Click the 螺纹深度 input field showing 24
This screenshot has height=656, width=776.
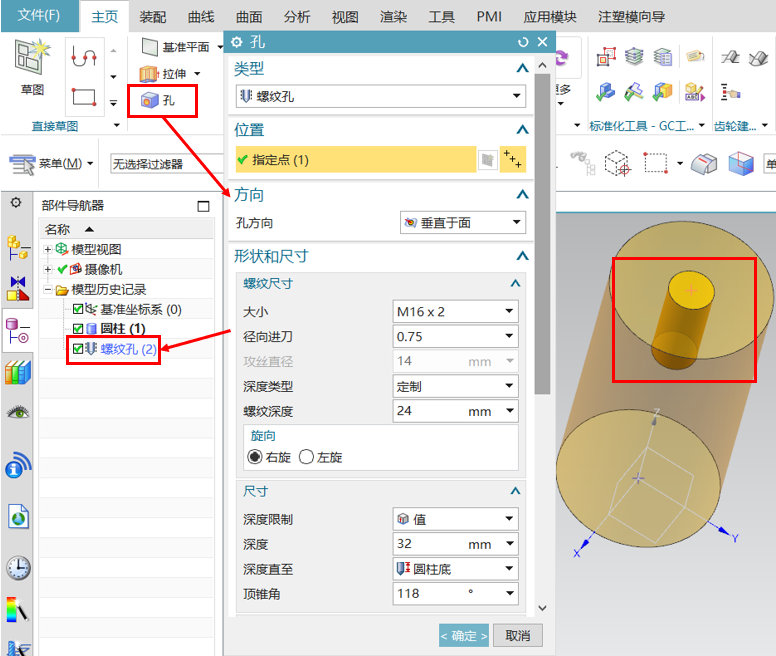tap(455, 411)
